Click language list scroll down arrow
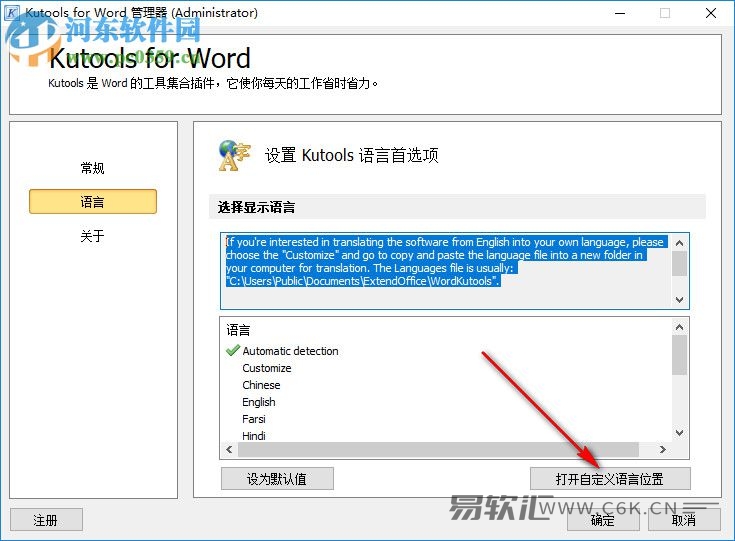This screenshot has height=541, width=735. [679, 433]
